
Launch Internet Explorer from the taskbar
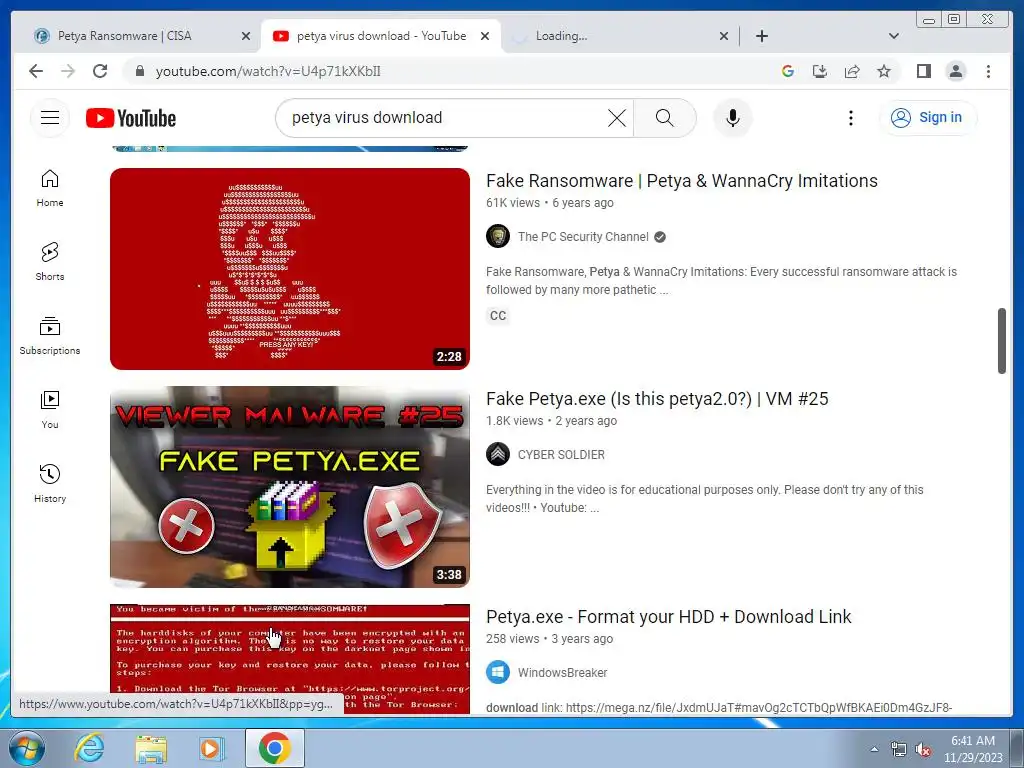[89, 748]
